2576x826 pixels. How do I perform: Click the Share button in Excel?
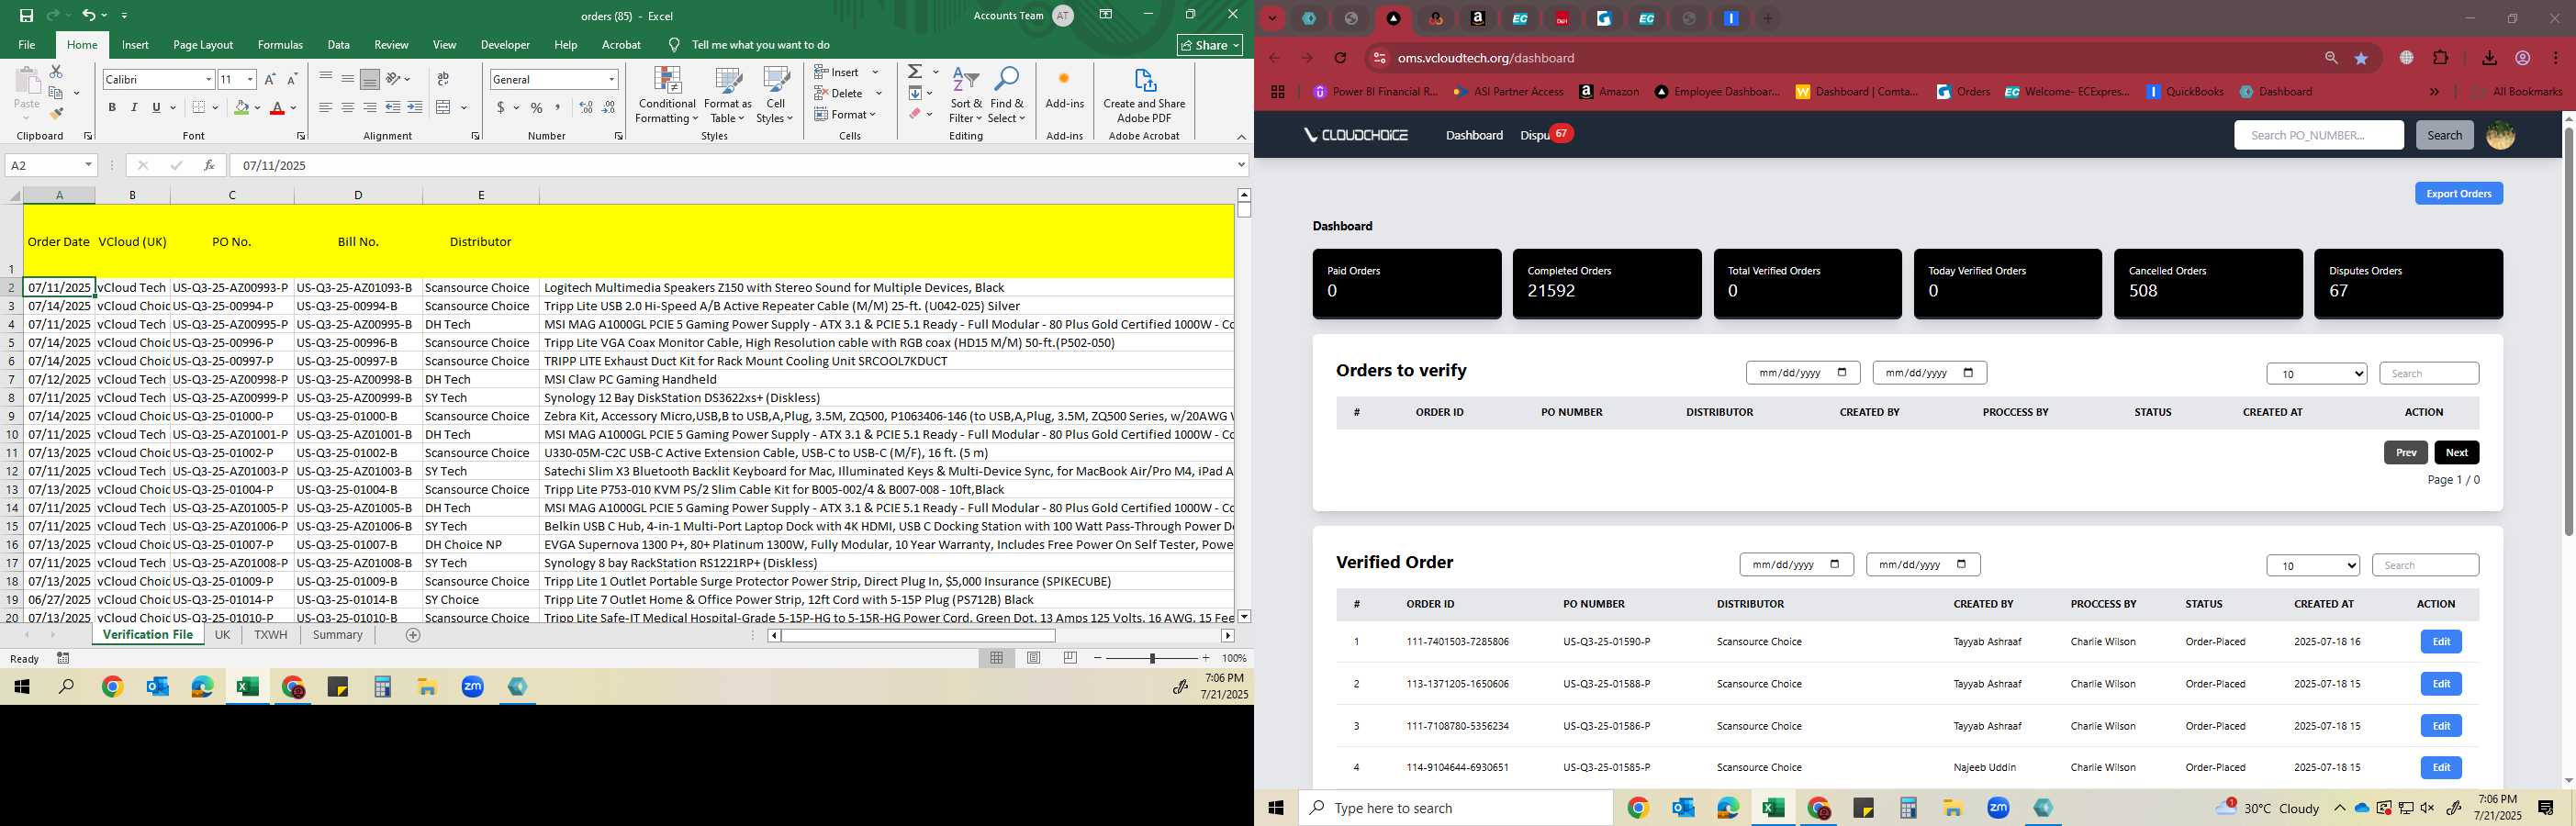pyautogui.click(x=1210, y=45)
